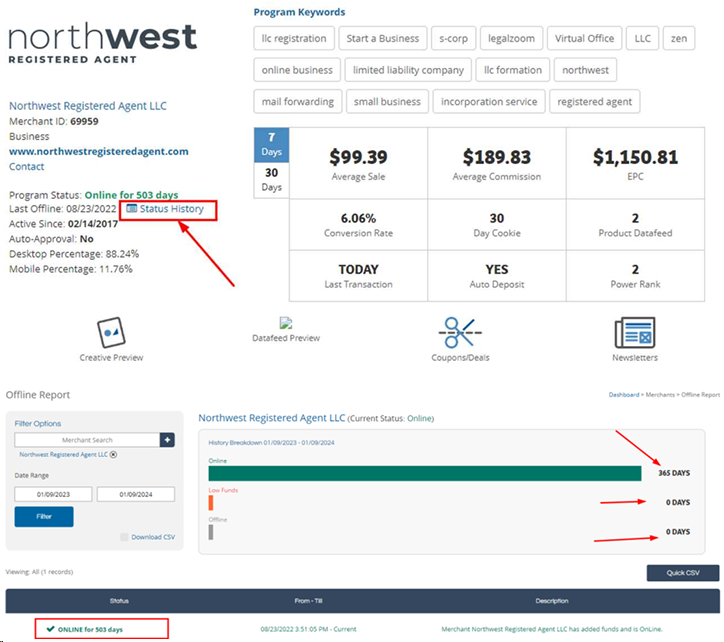724x642 pixels.
Task: Click the gray Offline bar
Action: pos(211,532)
